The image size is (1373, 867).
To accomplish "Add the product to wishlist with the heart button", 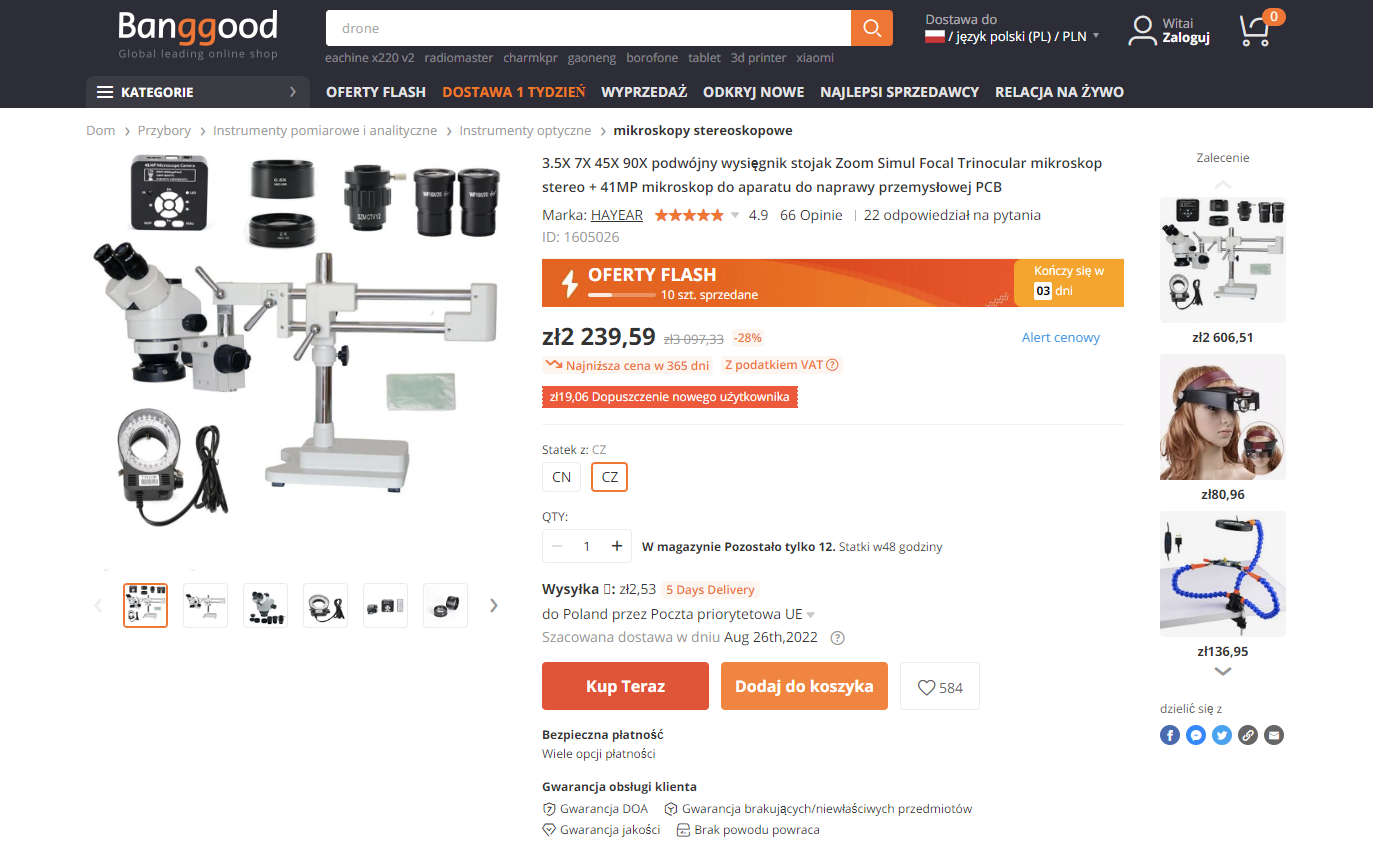I will pos(940,686).
